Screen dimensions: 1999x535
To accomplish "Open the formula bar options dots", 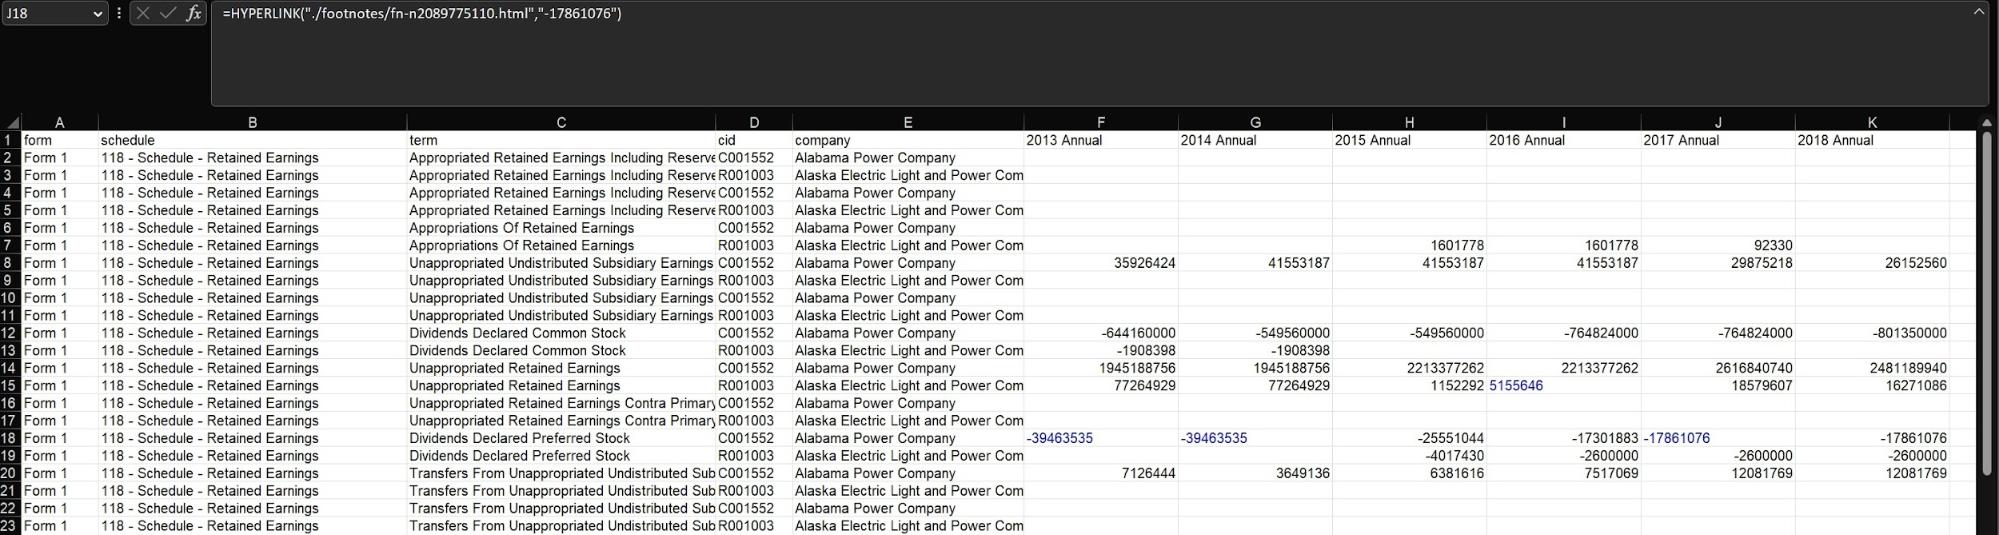I will pos(120,14).
